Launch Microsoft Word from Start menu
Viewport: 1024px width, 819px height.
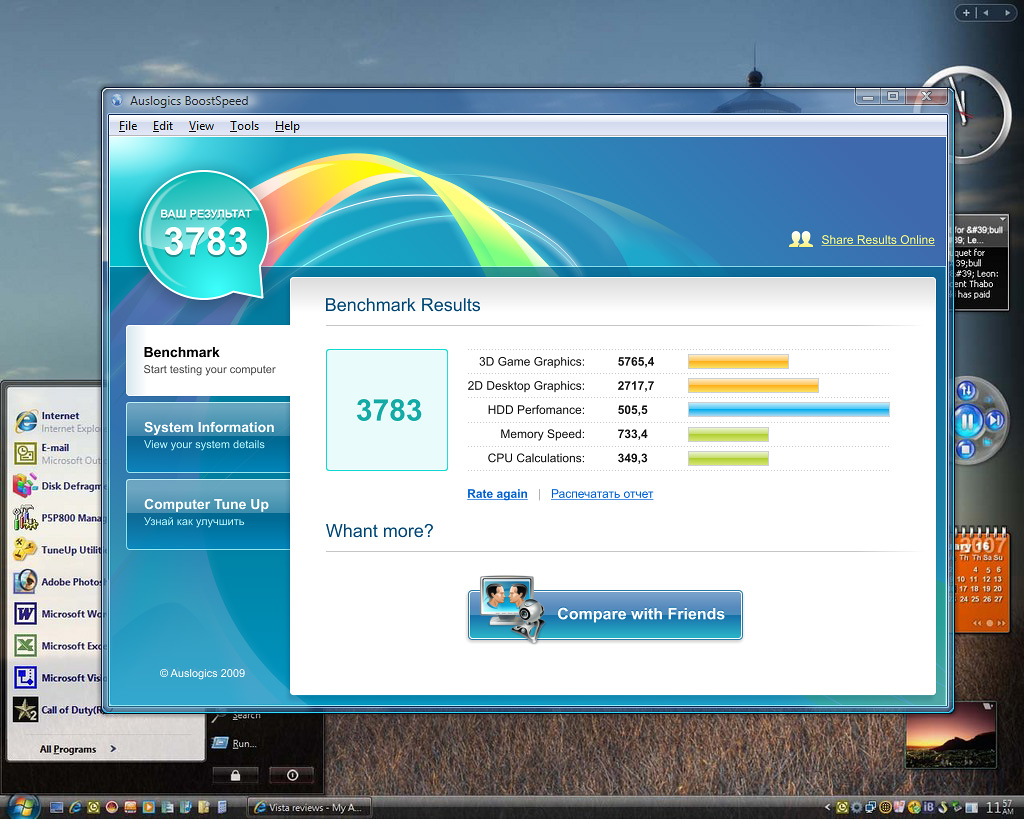coord(57,613)
